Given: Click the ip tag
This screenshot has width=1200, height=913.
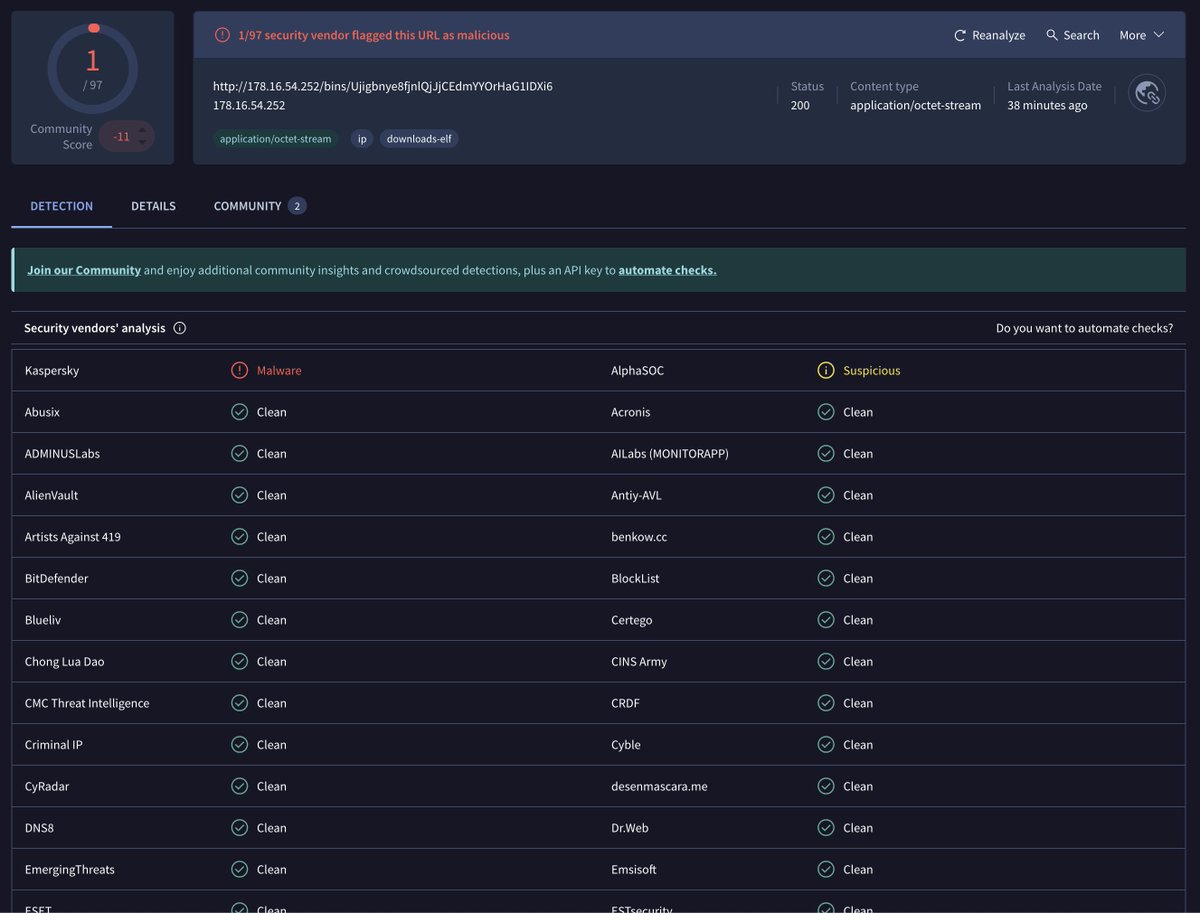Looking at the screenshot, I should [x=361, y=139].
